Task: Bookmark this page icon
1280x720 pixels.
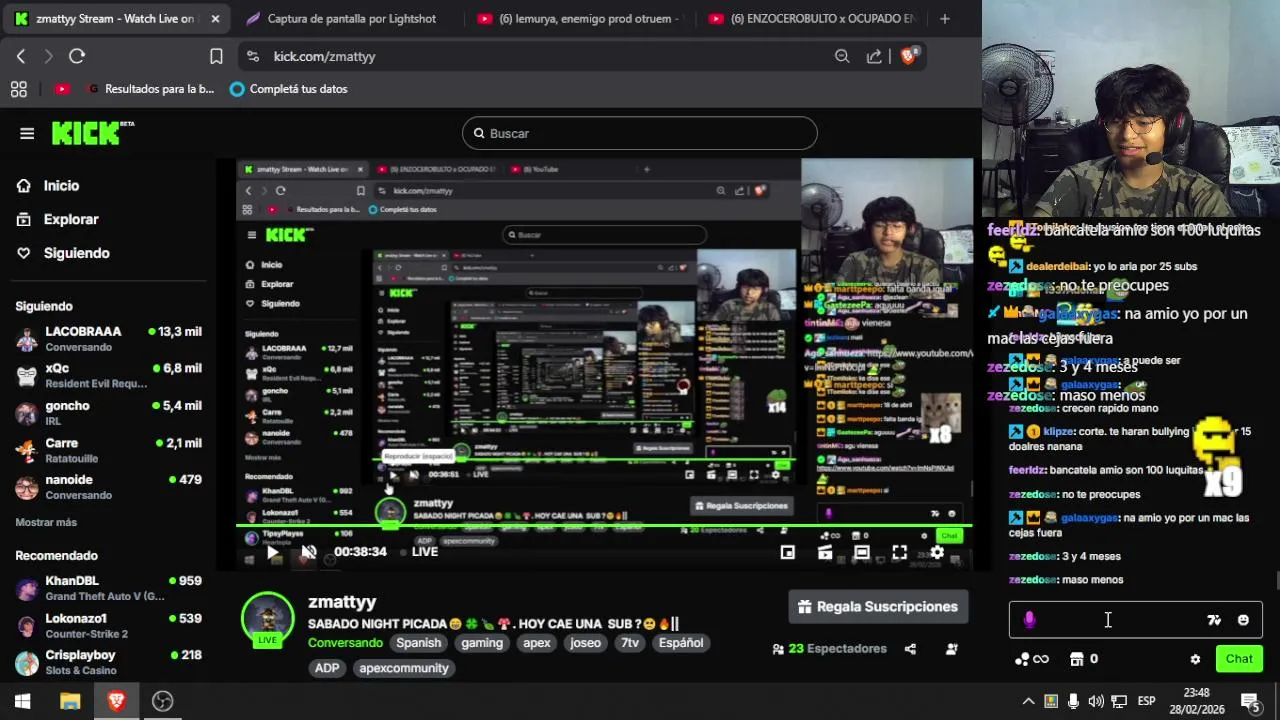Action: coord(216,56)
